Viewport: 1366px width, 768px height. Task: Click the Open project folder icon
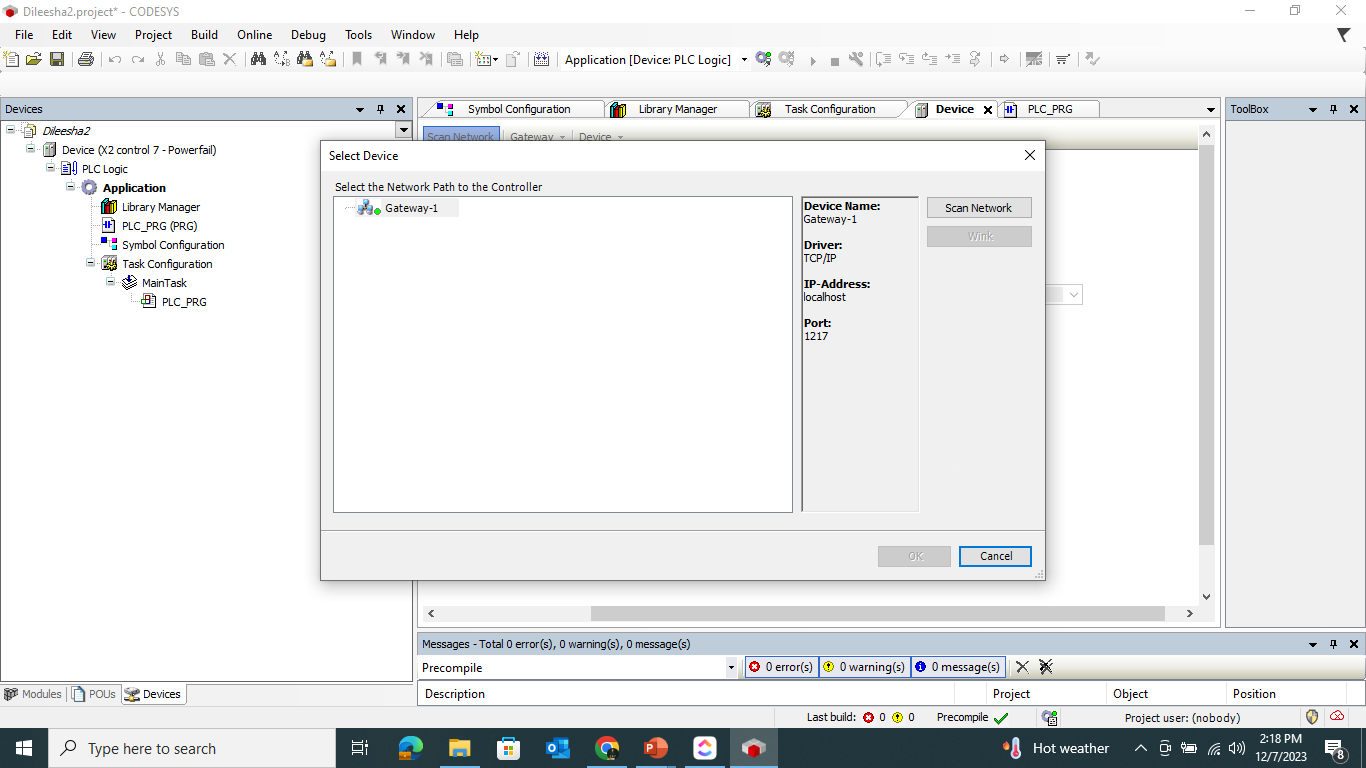tap(34, 60)
